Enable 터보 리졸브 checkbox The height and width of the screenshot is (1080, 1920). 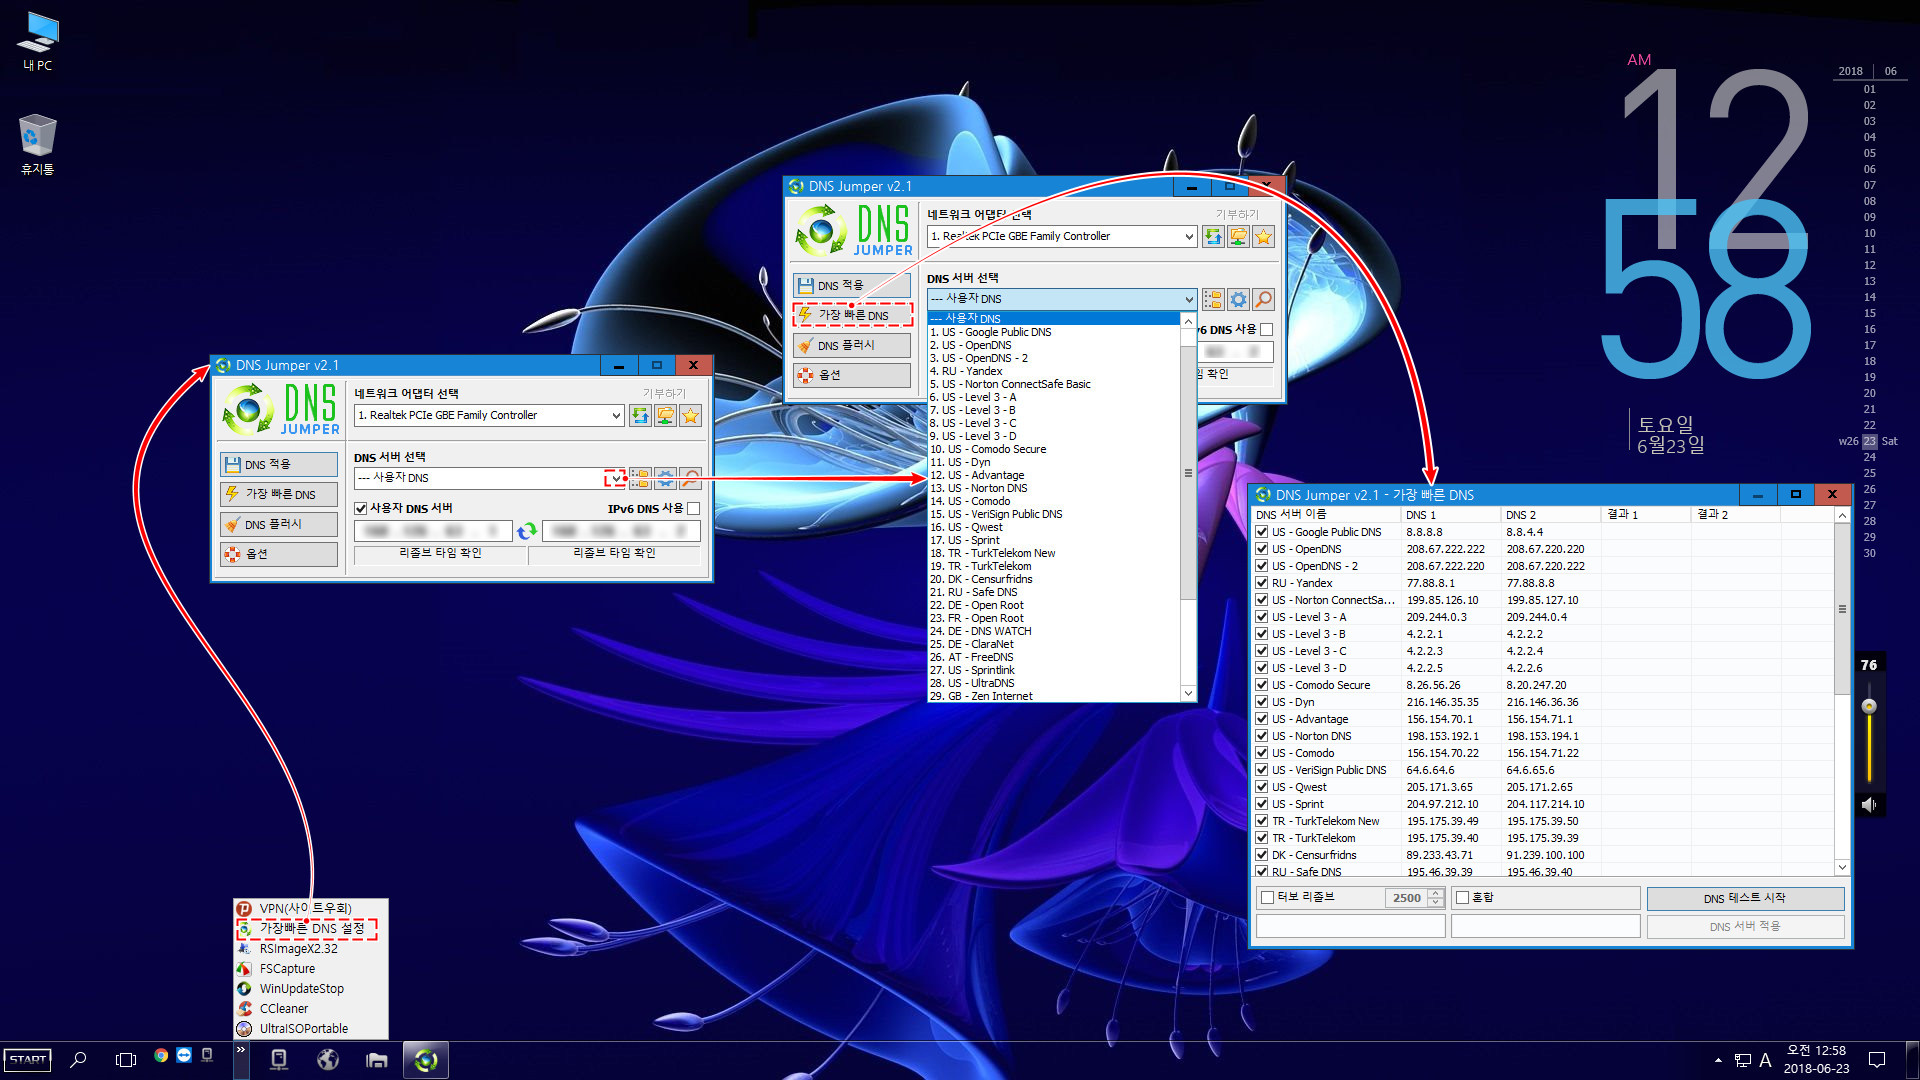[x=1268, y=897]
